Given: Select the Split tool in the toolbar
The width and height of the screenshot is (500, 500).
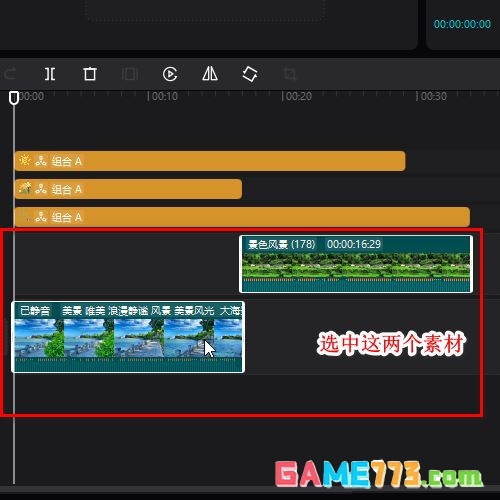Looking at the screenshot, I should point(50,74).
